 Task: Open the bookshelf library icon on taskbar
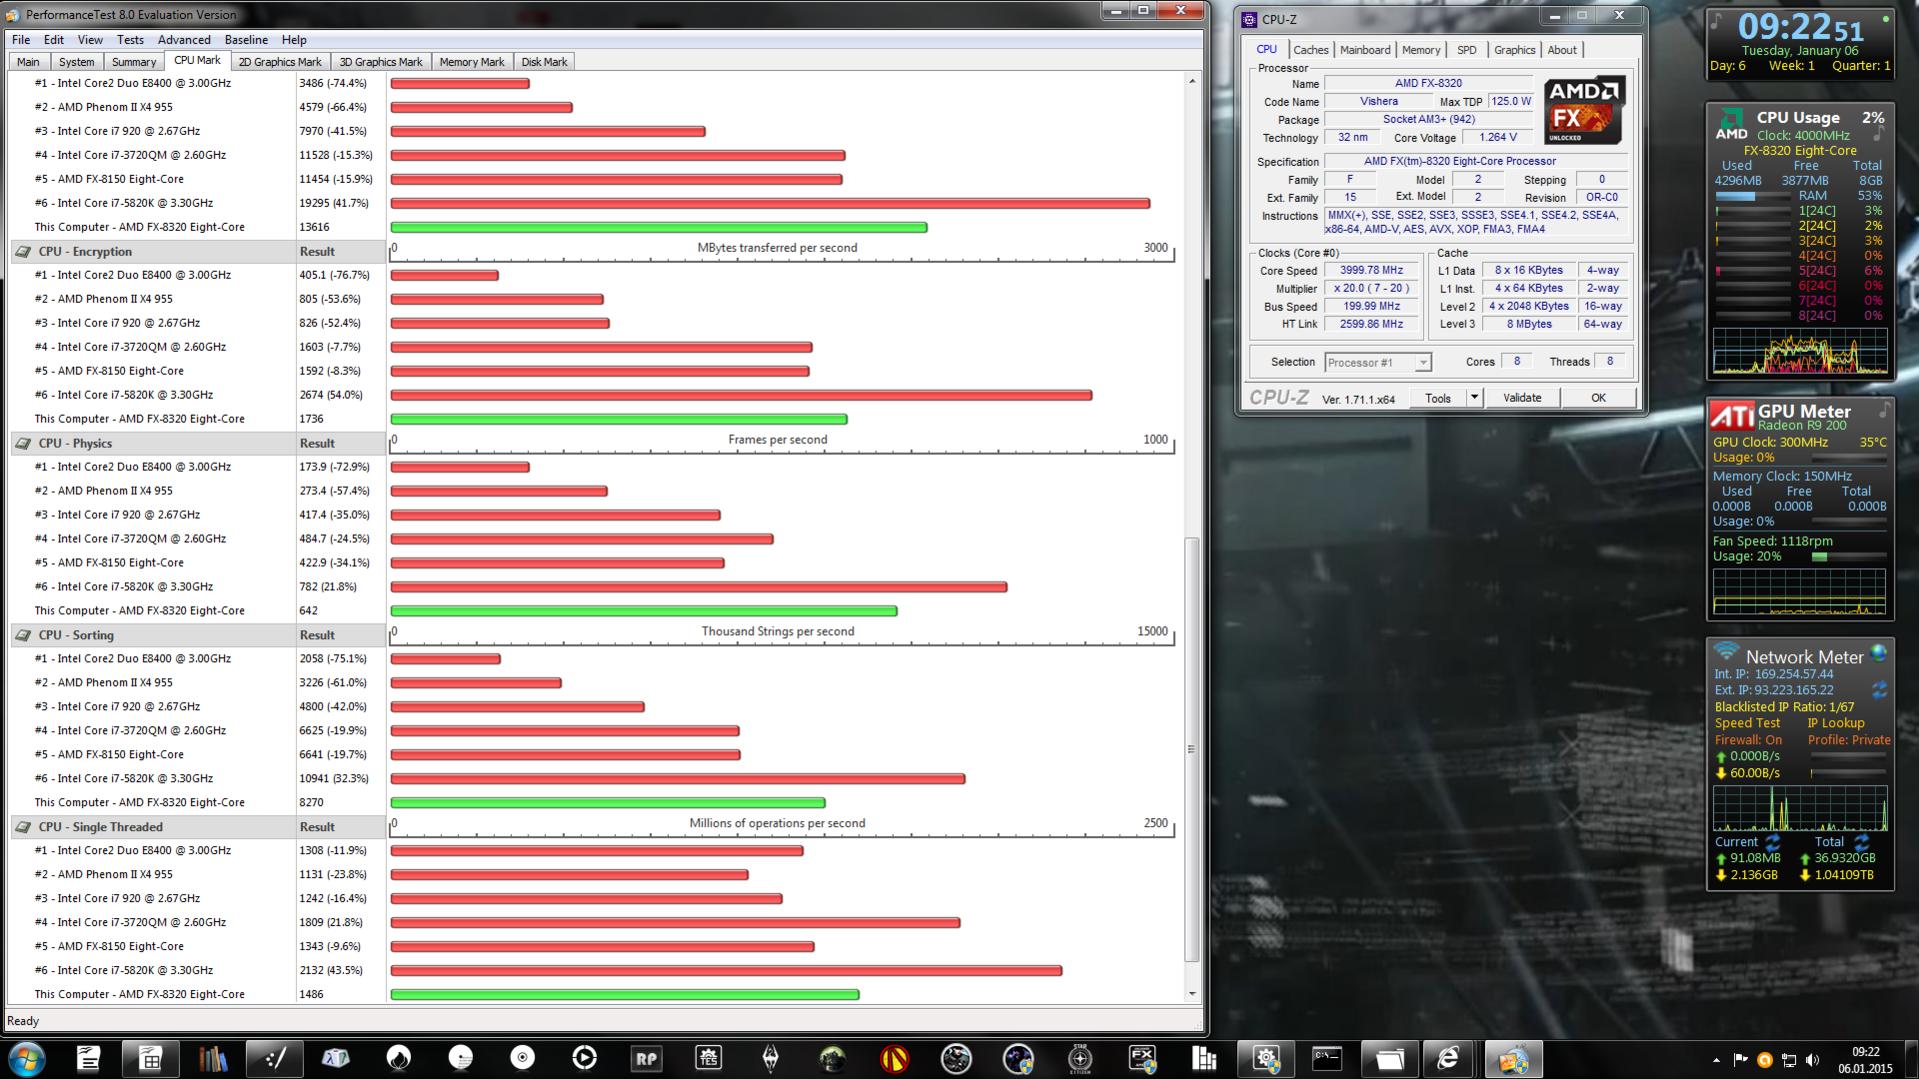coord(213,1058)
